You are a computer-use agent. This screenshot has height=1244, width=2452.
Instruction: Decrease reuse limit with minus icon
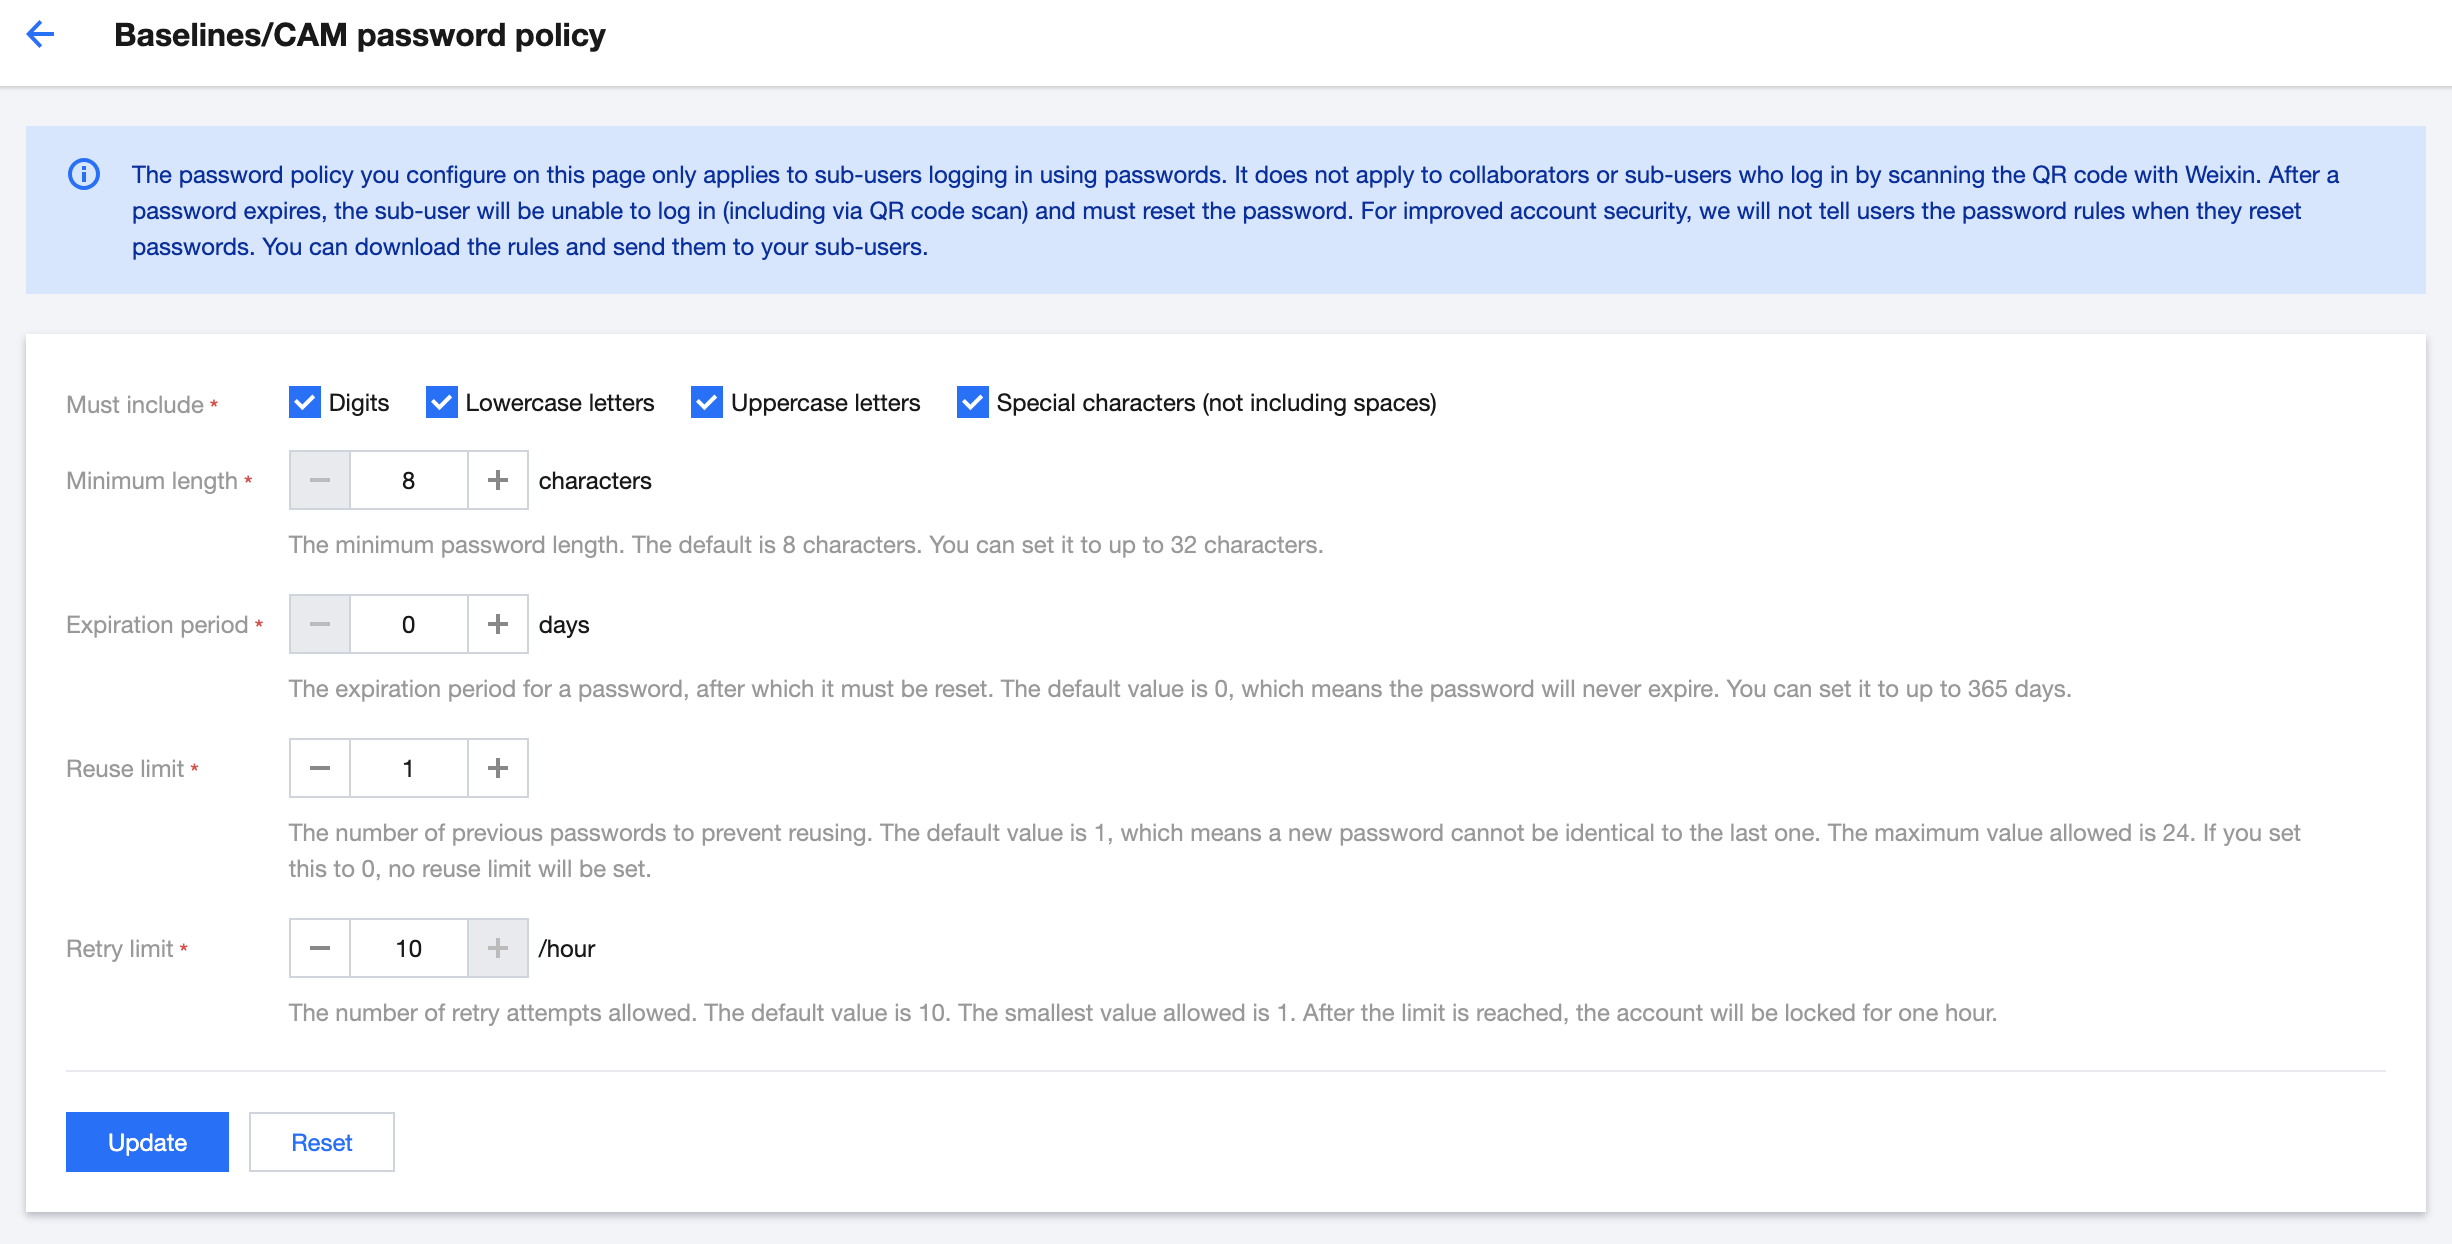[320, 768]
